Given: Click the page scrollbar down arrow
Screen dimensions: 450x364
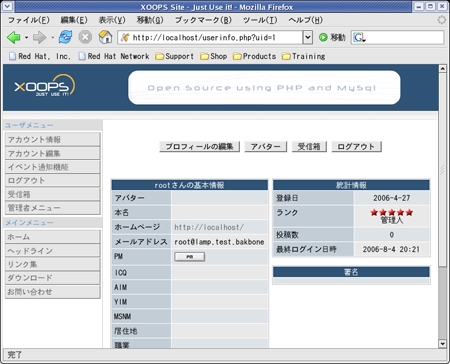Looking at the screenshot, I should coord(442,344).
